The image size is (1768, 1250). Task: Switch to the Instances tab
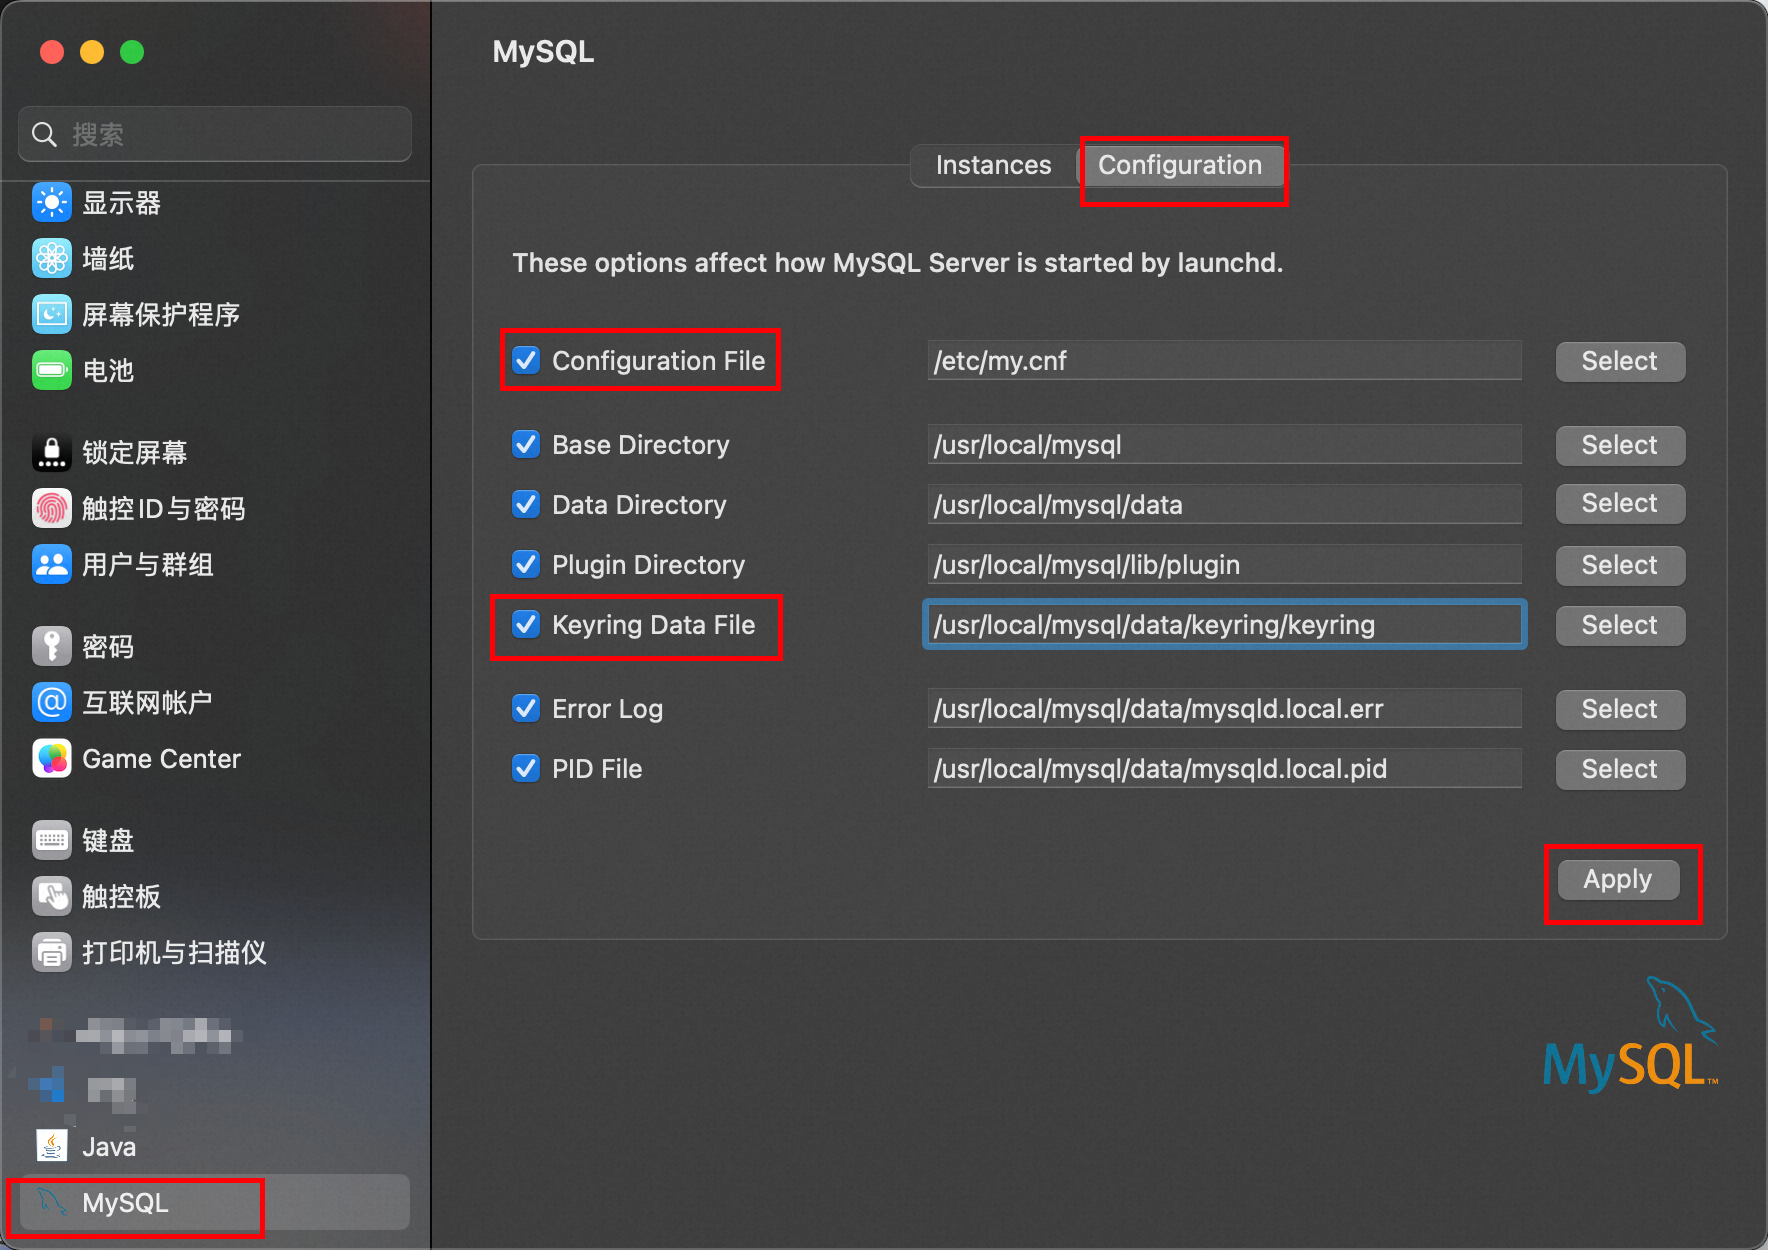point(994,165)
